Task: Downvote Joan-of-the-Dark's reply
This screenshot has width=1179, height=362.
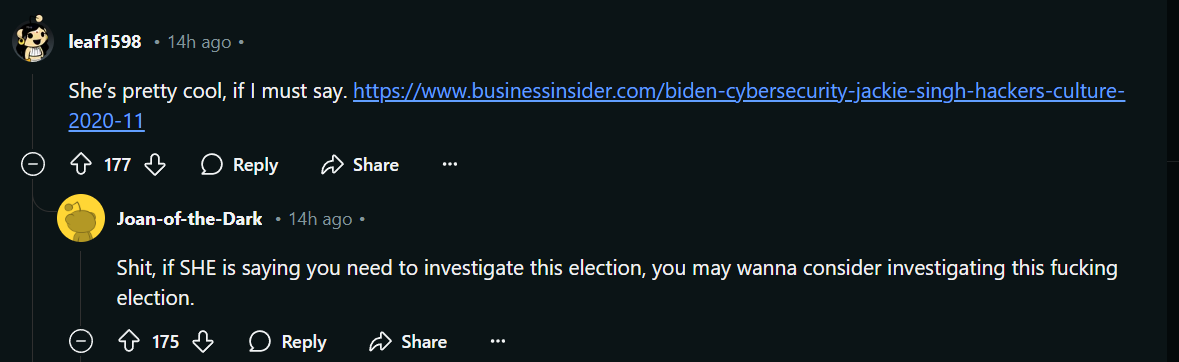Action: coord(203,342)
